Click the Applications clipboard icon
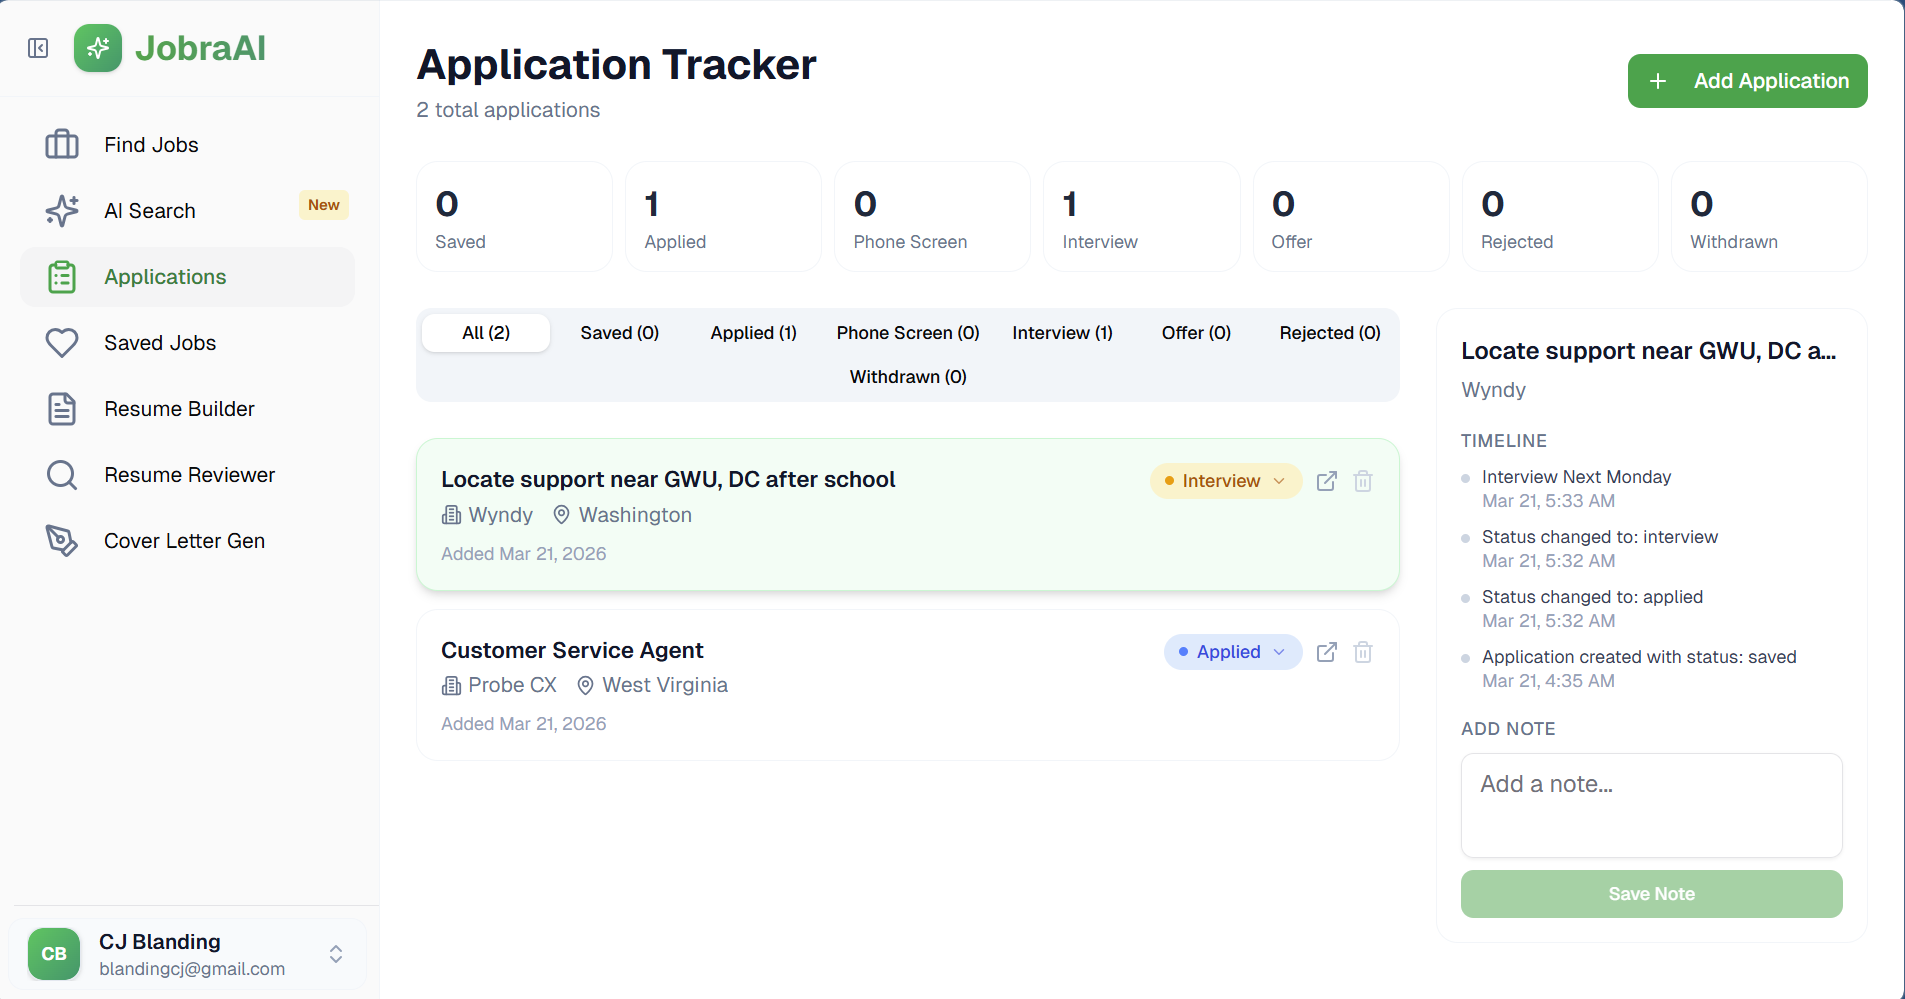Viewport: 1905px width, 999px height. click(x=62, y=277)
